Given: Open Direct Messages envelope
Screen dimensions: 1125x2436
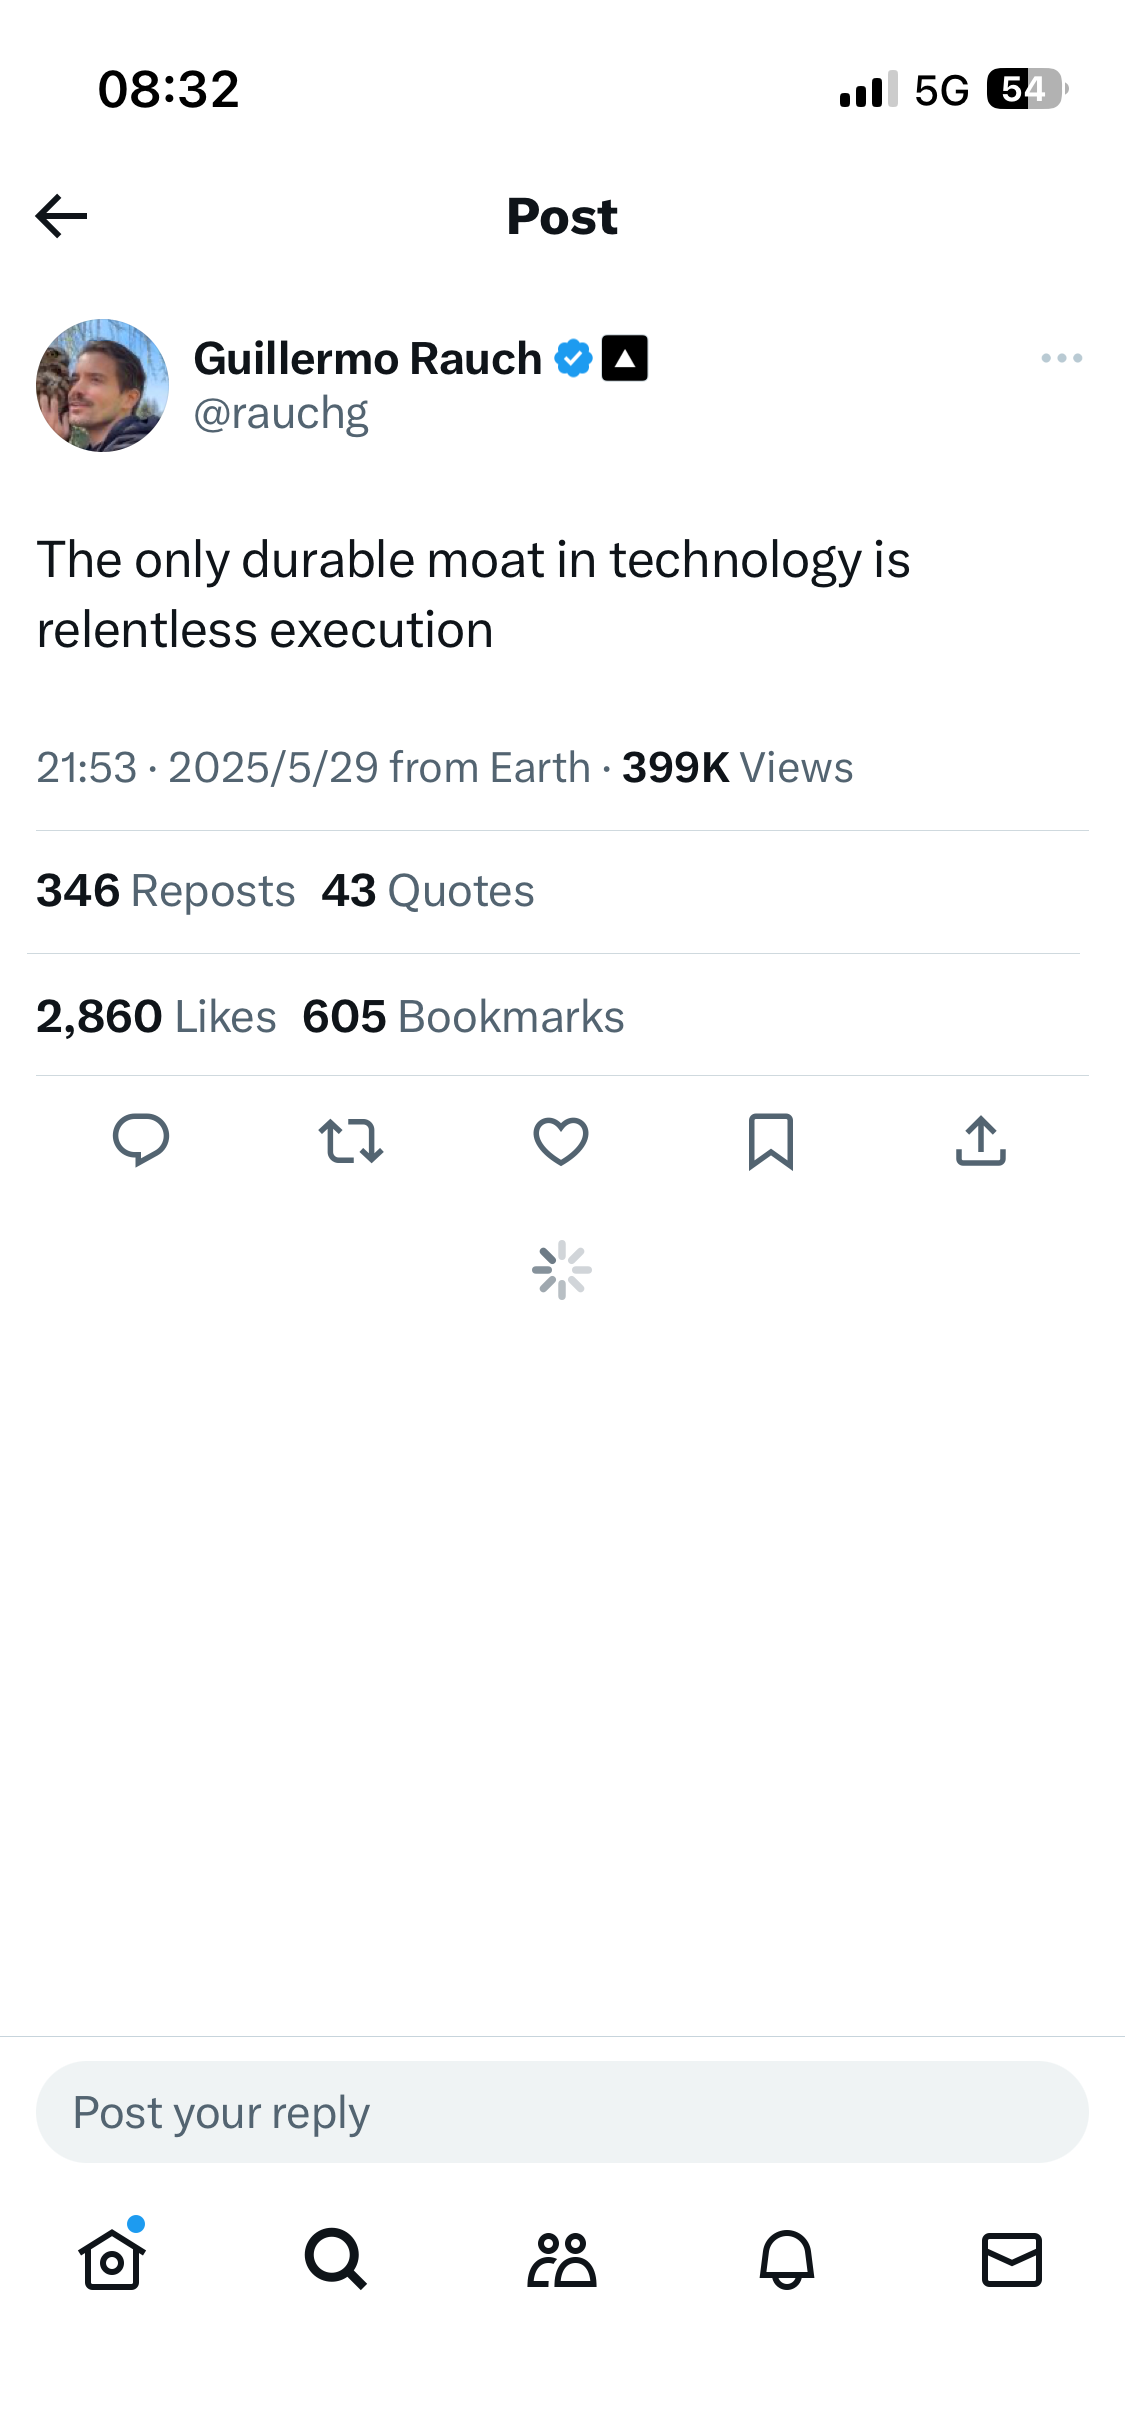Looking at the screenshot, I should point(1012,2260).
